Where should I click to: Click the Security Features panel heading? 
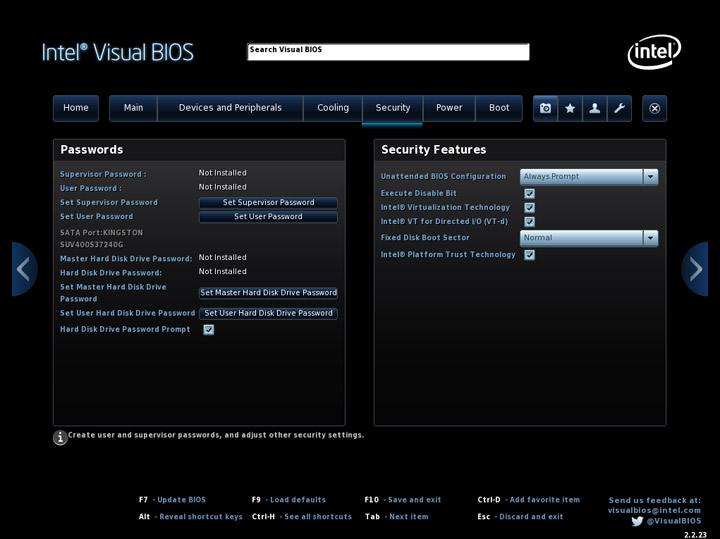(433, 150)
